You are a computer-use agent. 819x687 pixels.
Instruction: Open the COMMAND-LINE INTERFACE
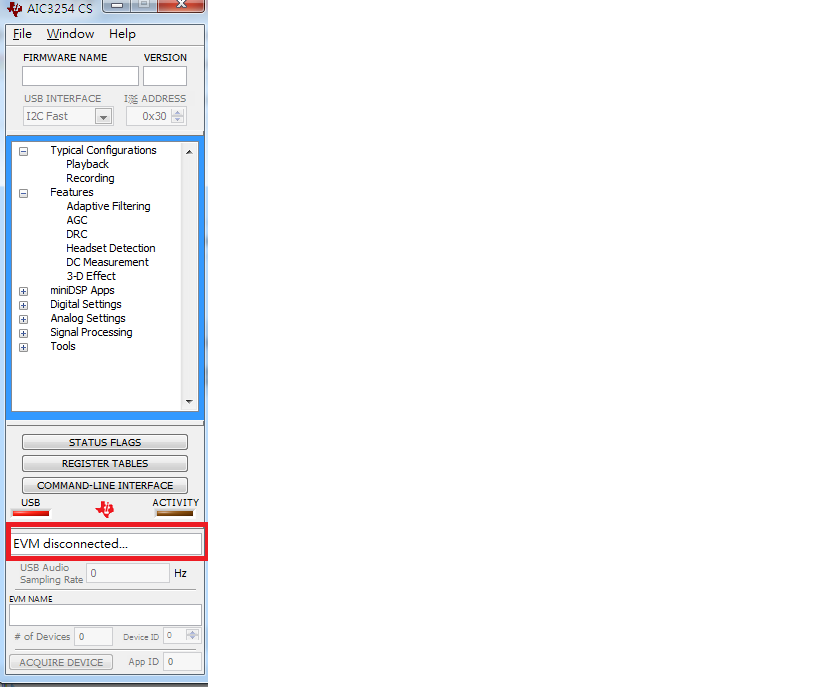(104, 485)
